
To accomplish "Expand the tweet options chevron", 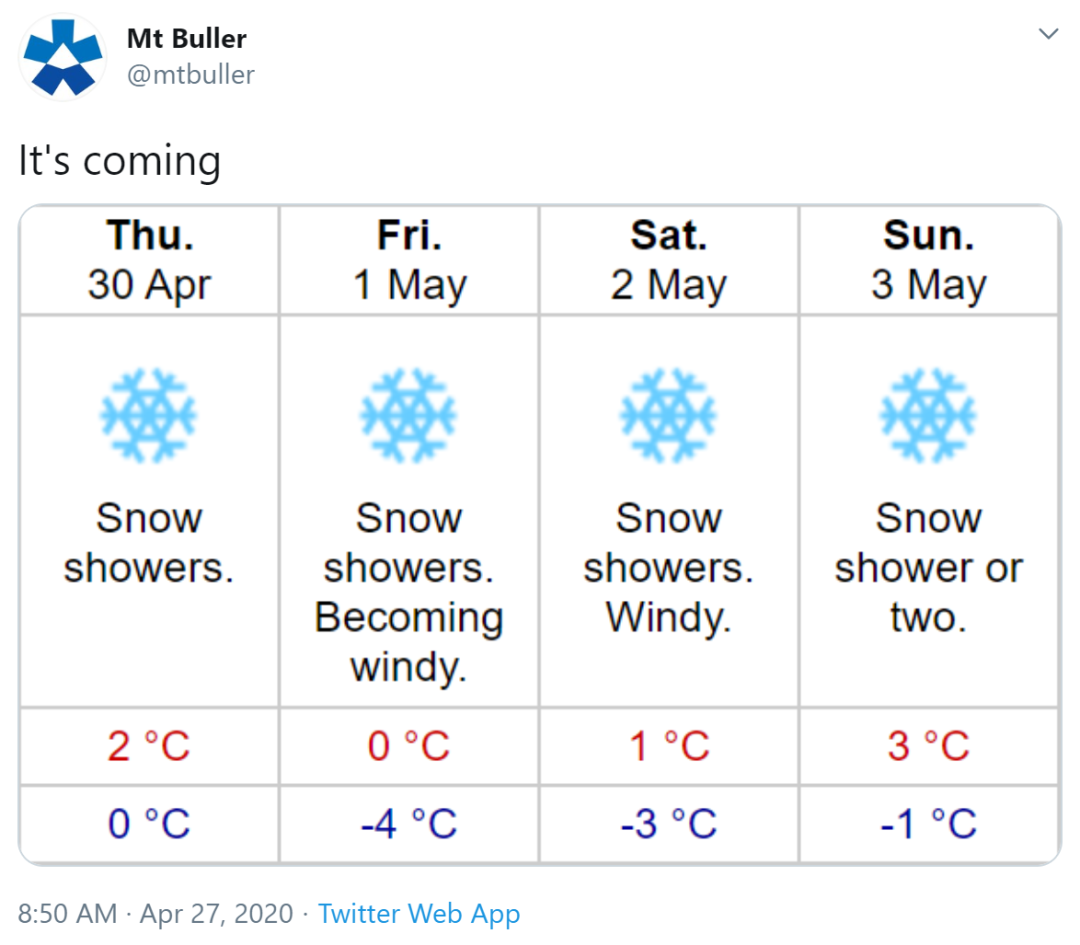I will tap(1048, 33).
